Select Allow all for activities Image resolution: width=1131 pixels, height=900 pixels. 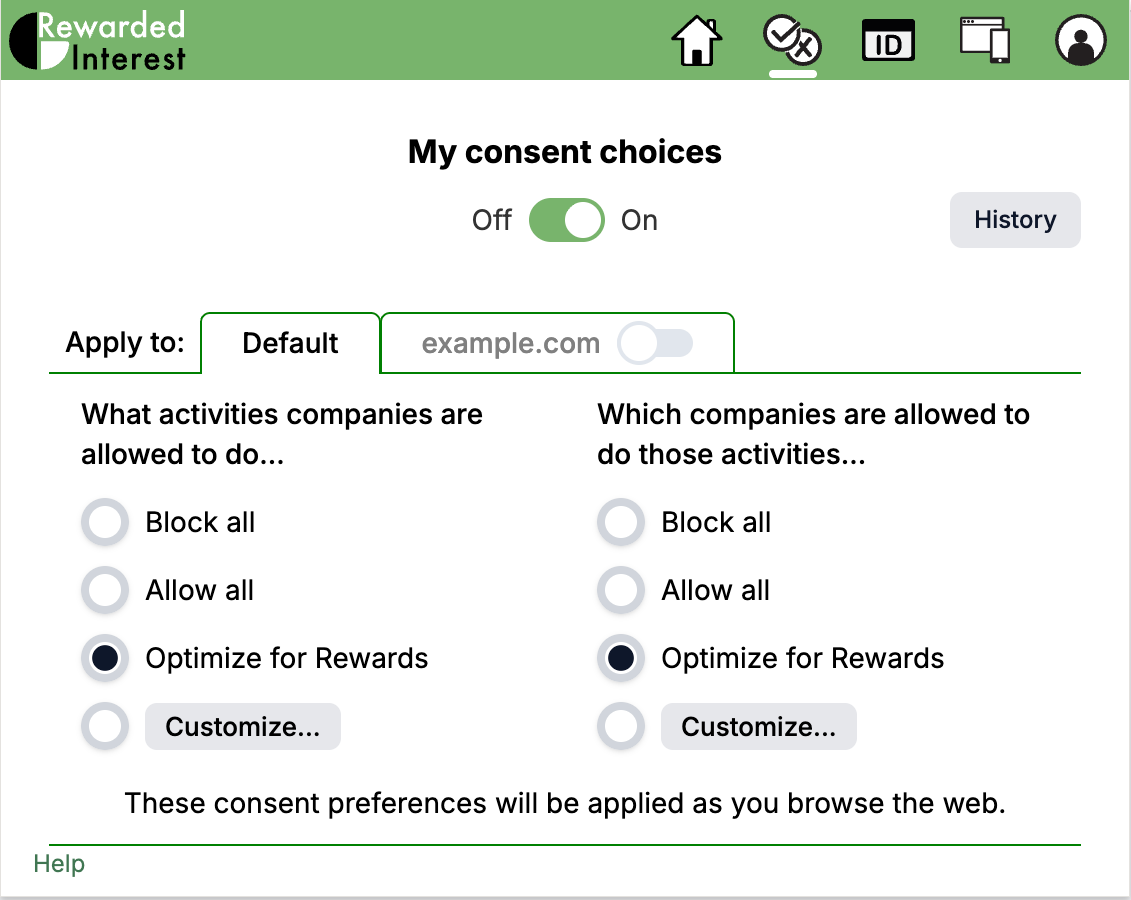click(x=105, y=590)
